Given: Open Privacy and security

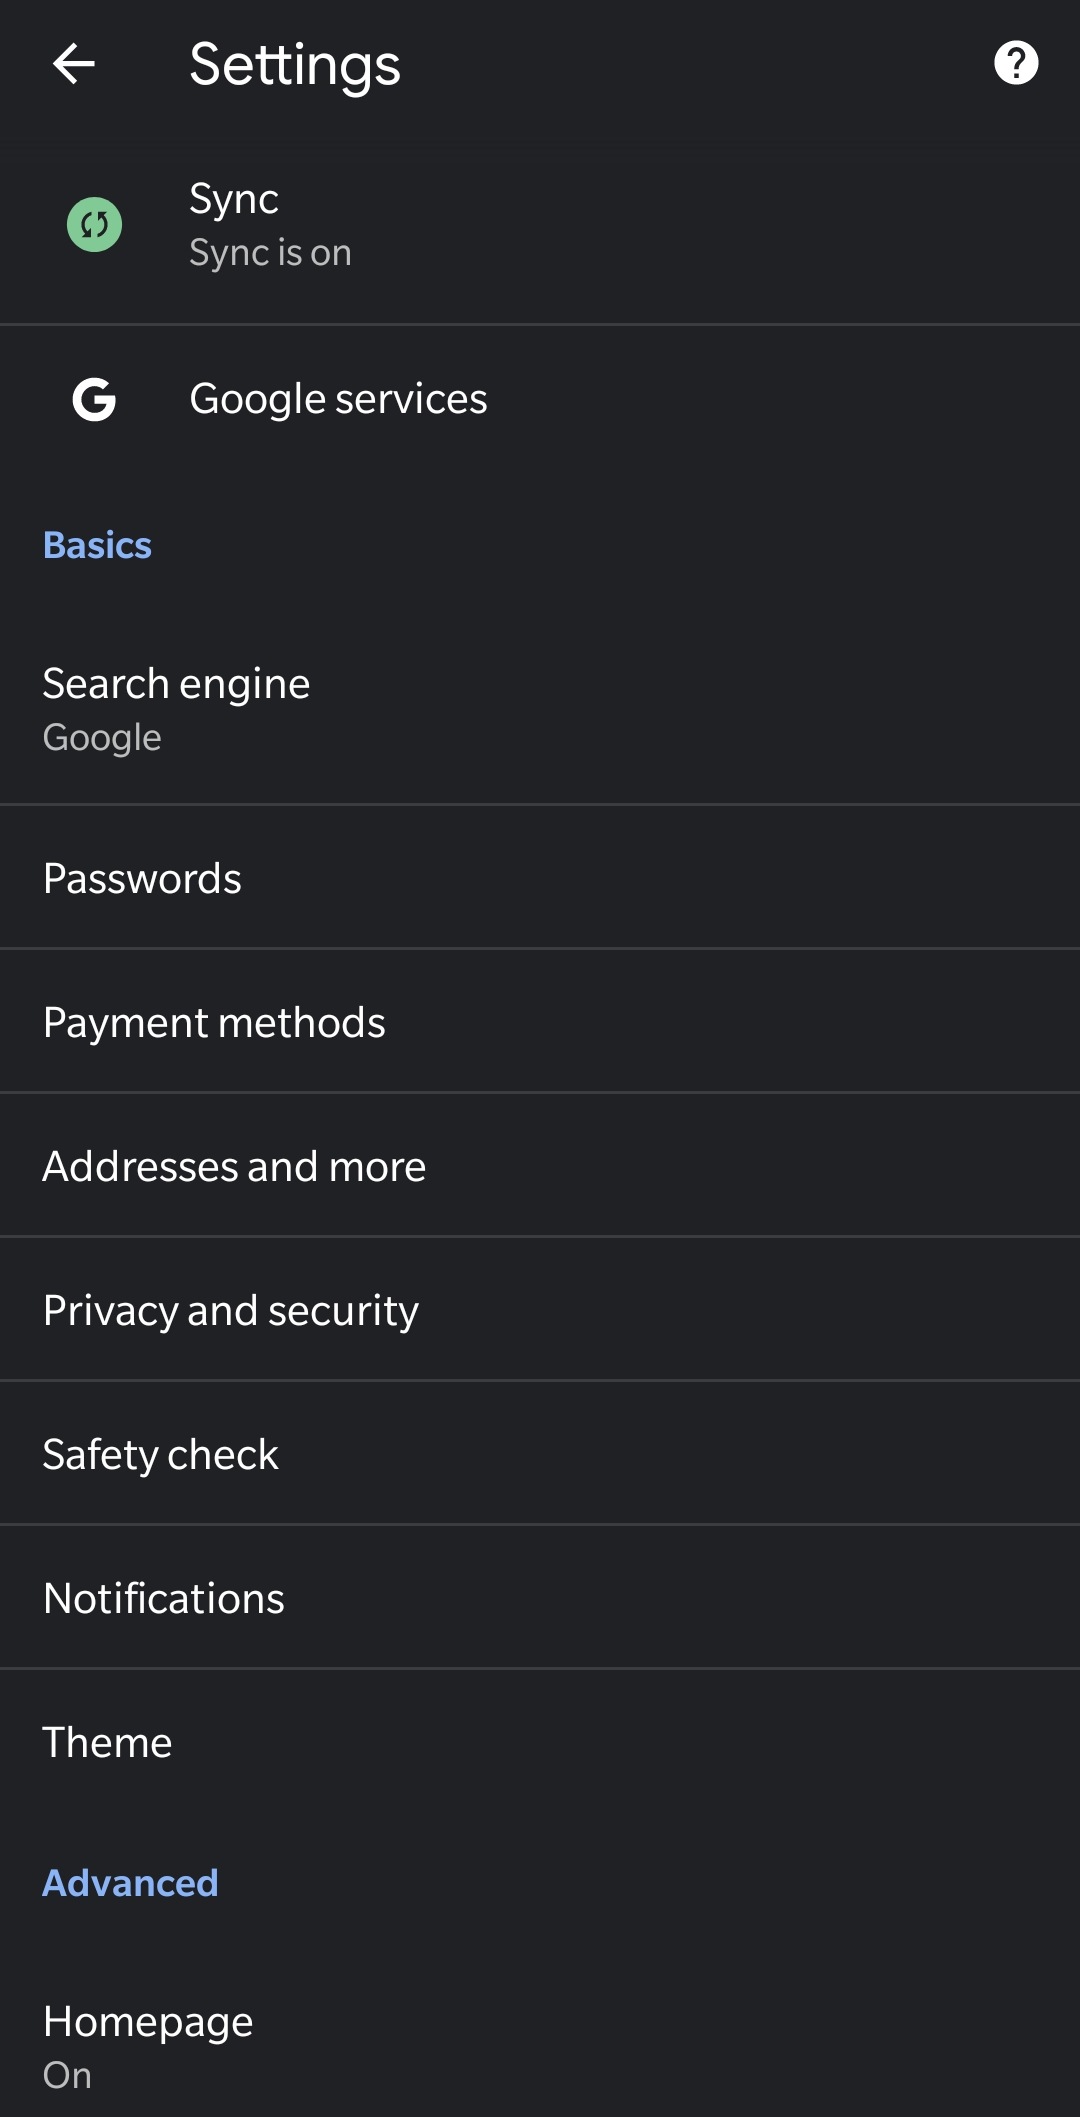Looking at the screenshot, I should pyautogui.click(x=540, y=1310).
